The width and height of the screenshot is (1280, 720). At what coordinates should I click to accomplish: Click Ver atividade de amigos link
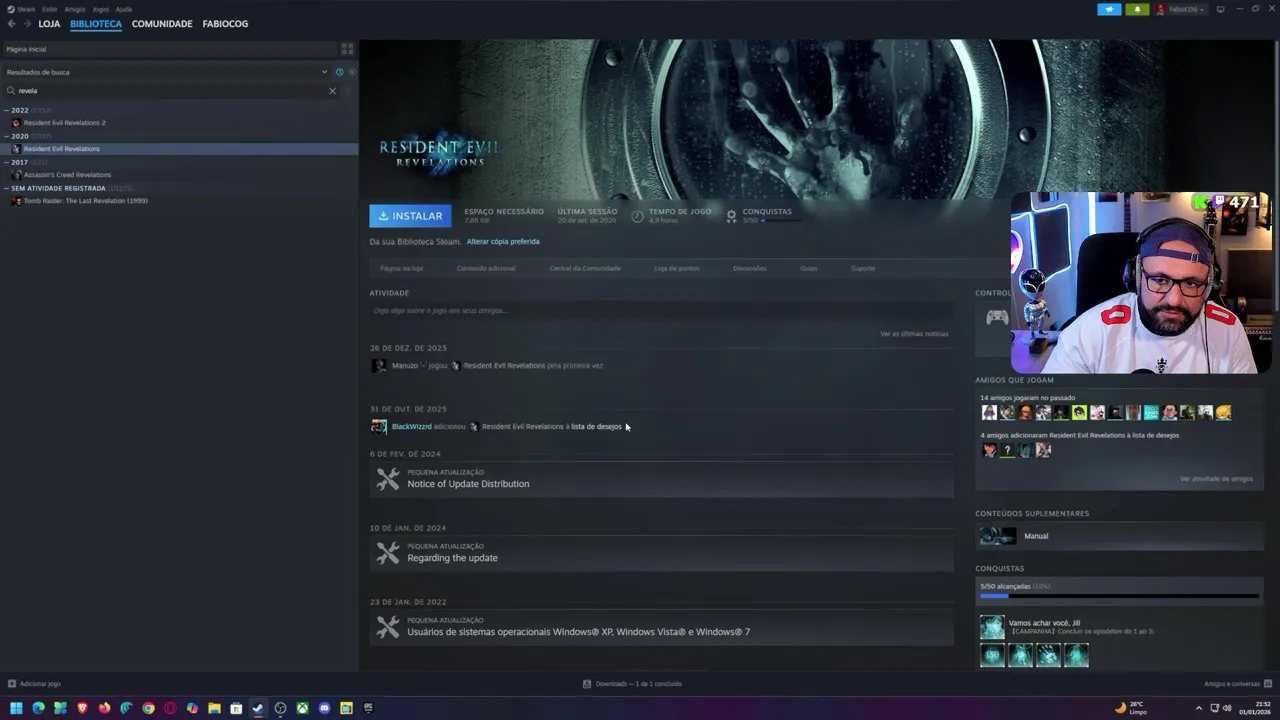point(1216,479)
